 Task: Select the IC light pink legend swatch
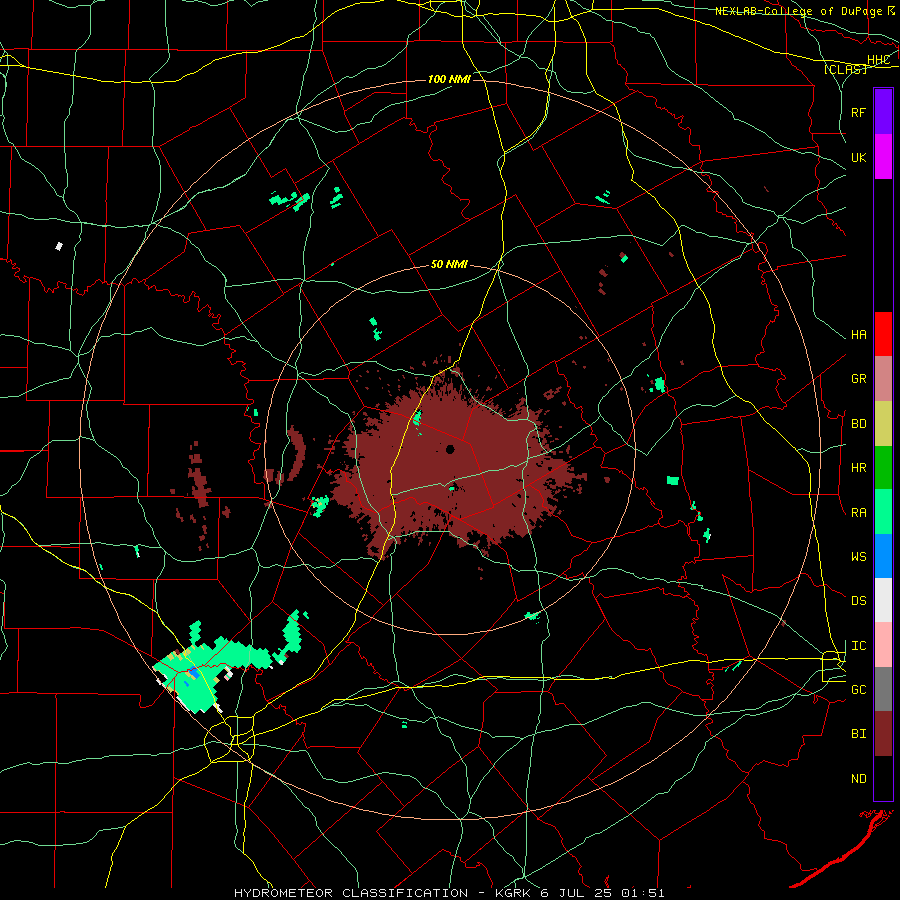(x=883, y=645)
